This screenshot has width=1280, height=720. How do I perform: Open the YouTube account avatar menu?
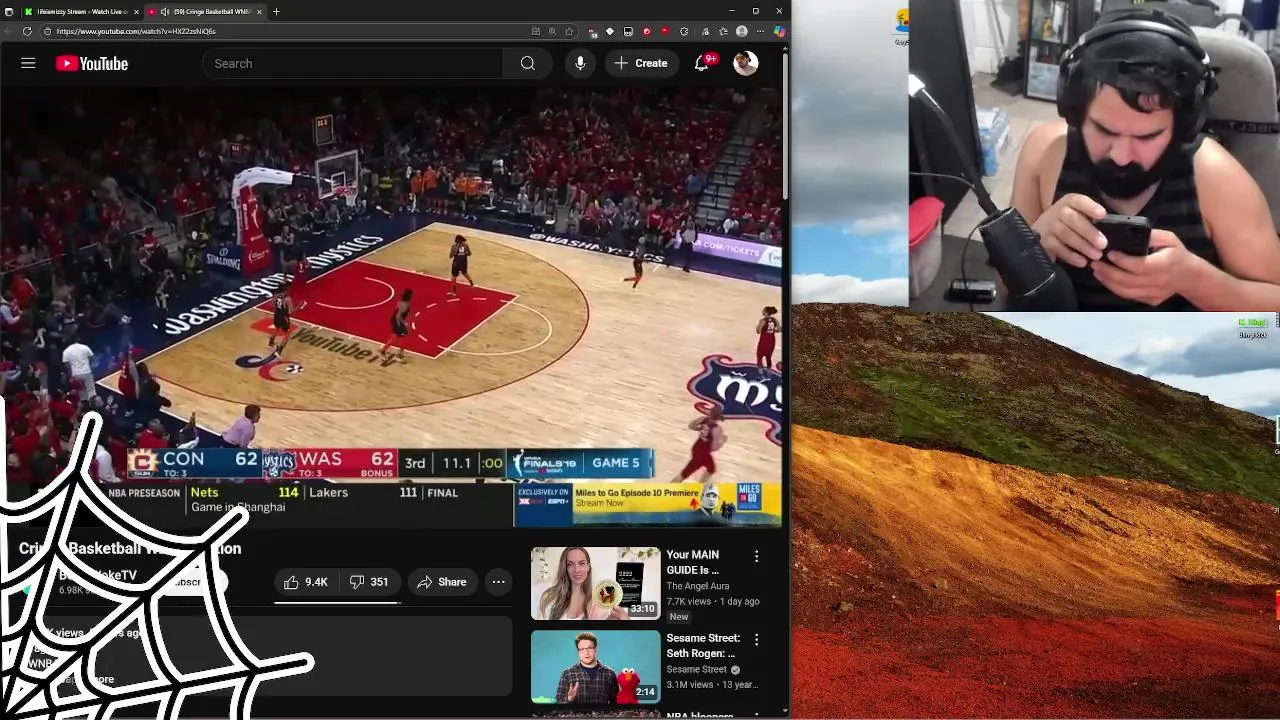(x=745, y=63)
